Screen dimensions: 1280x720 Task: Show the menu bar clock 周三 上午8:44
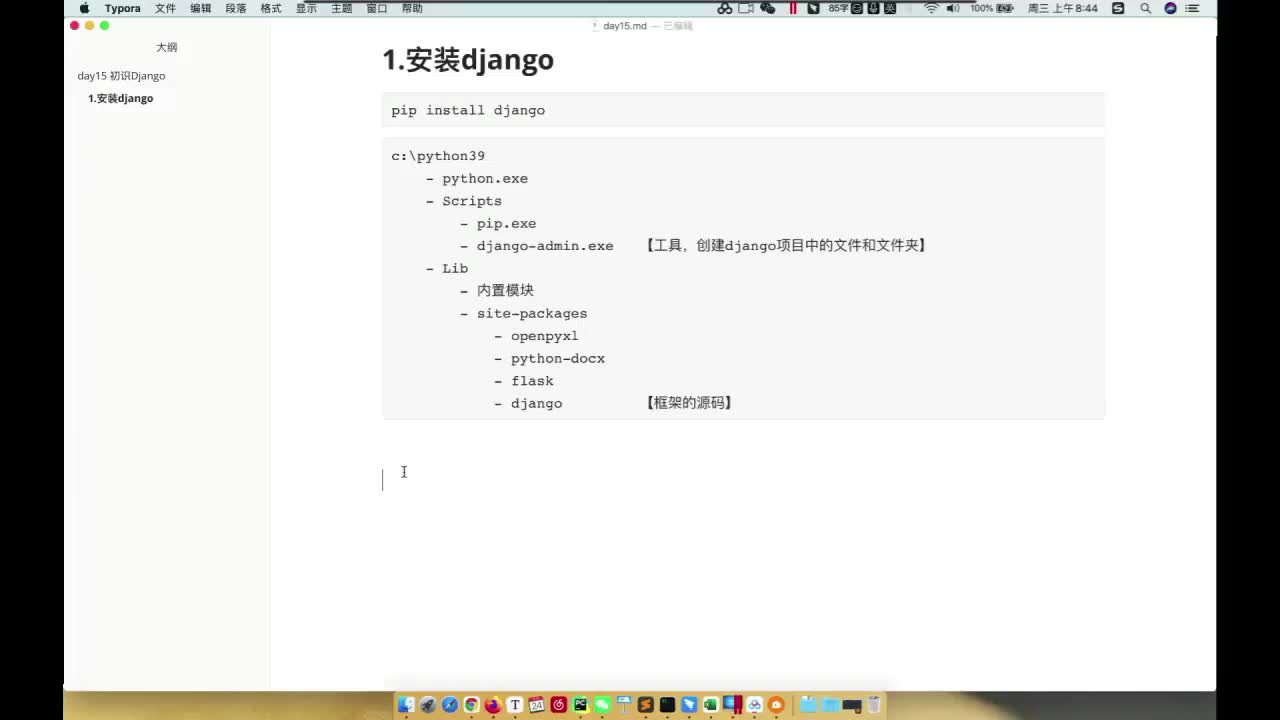pyautogui.click(x=1063, y=8)
